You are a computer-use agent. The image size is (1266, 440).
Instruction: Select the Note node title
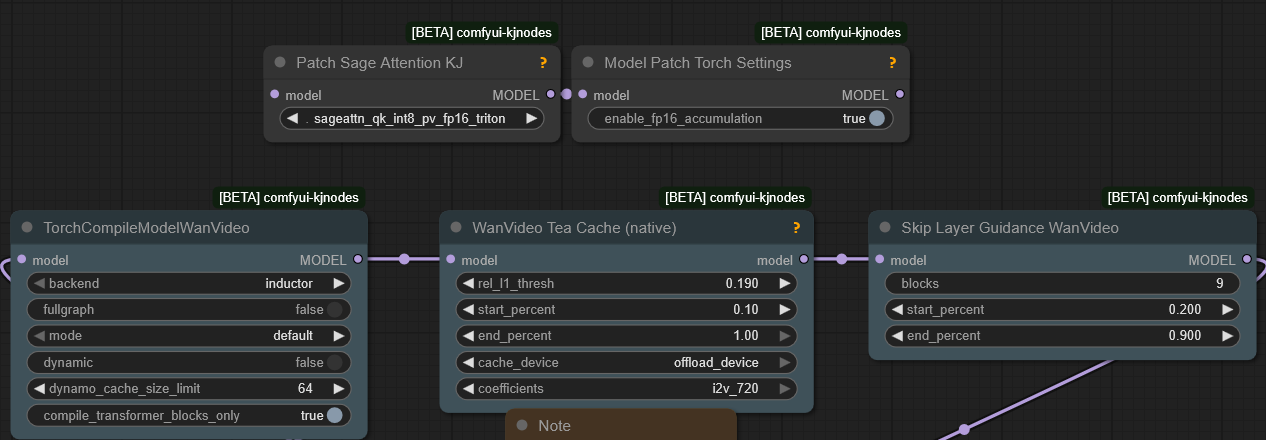[554, 426]
